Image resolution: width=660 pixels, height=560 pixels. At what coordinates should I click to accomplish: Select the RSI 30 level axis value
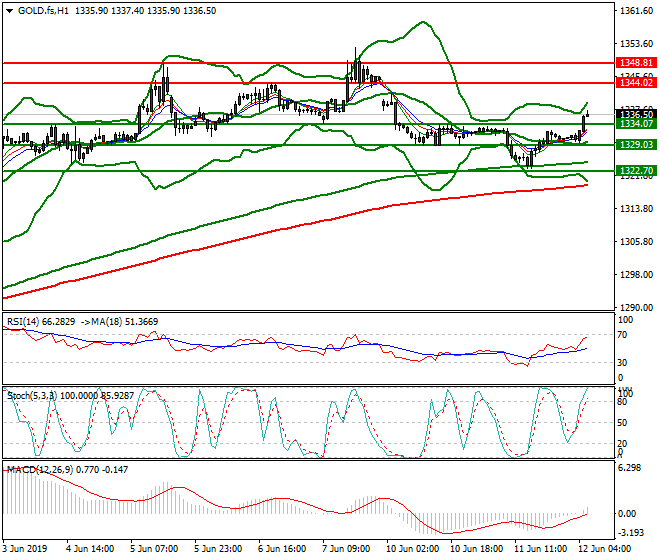pyautogui.click(x=623, y=363)
